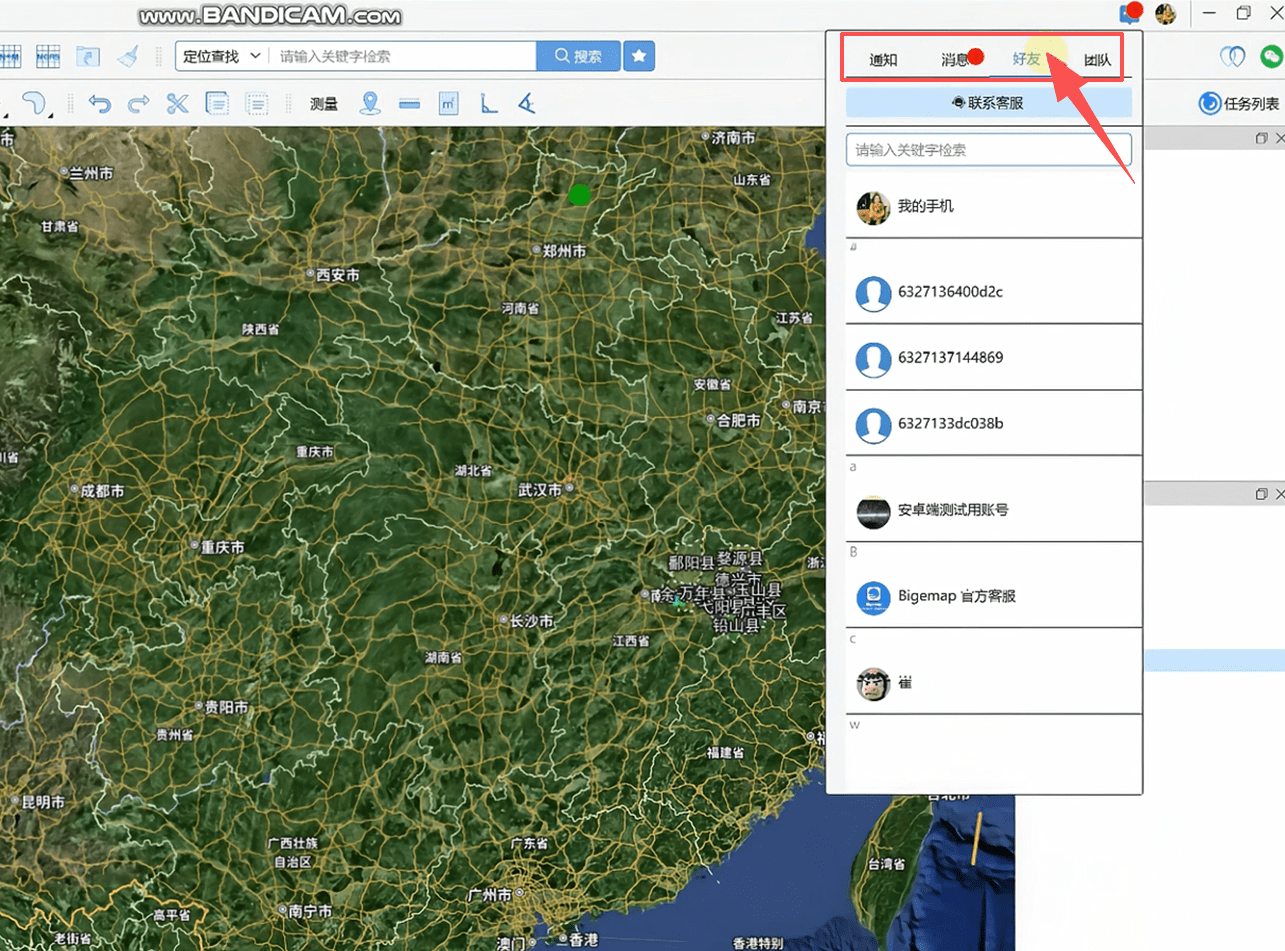Click the 昆明市 label on map
Screen dimensions: 1285x951
click(x=42, y=802)
